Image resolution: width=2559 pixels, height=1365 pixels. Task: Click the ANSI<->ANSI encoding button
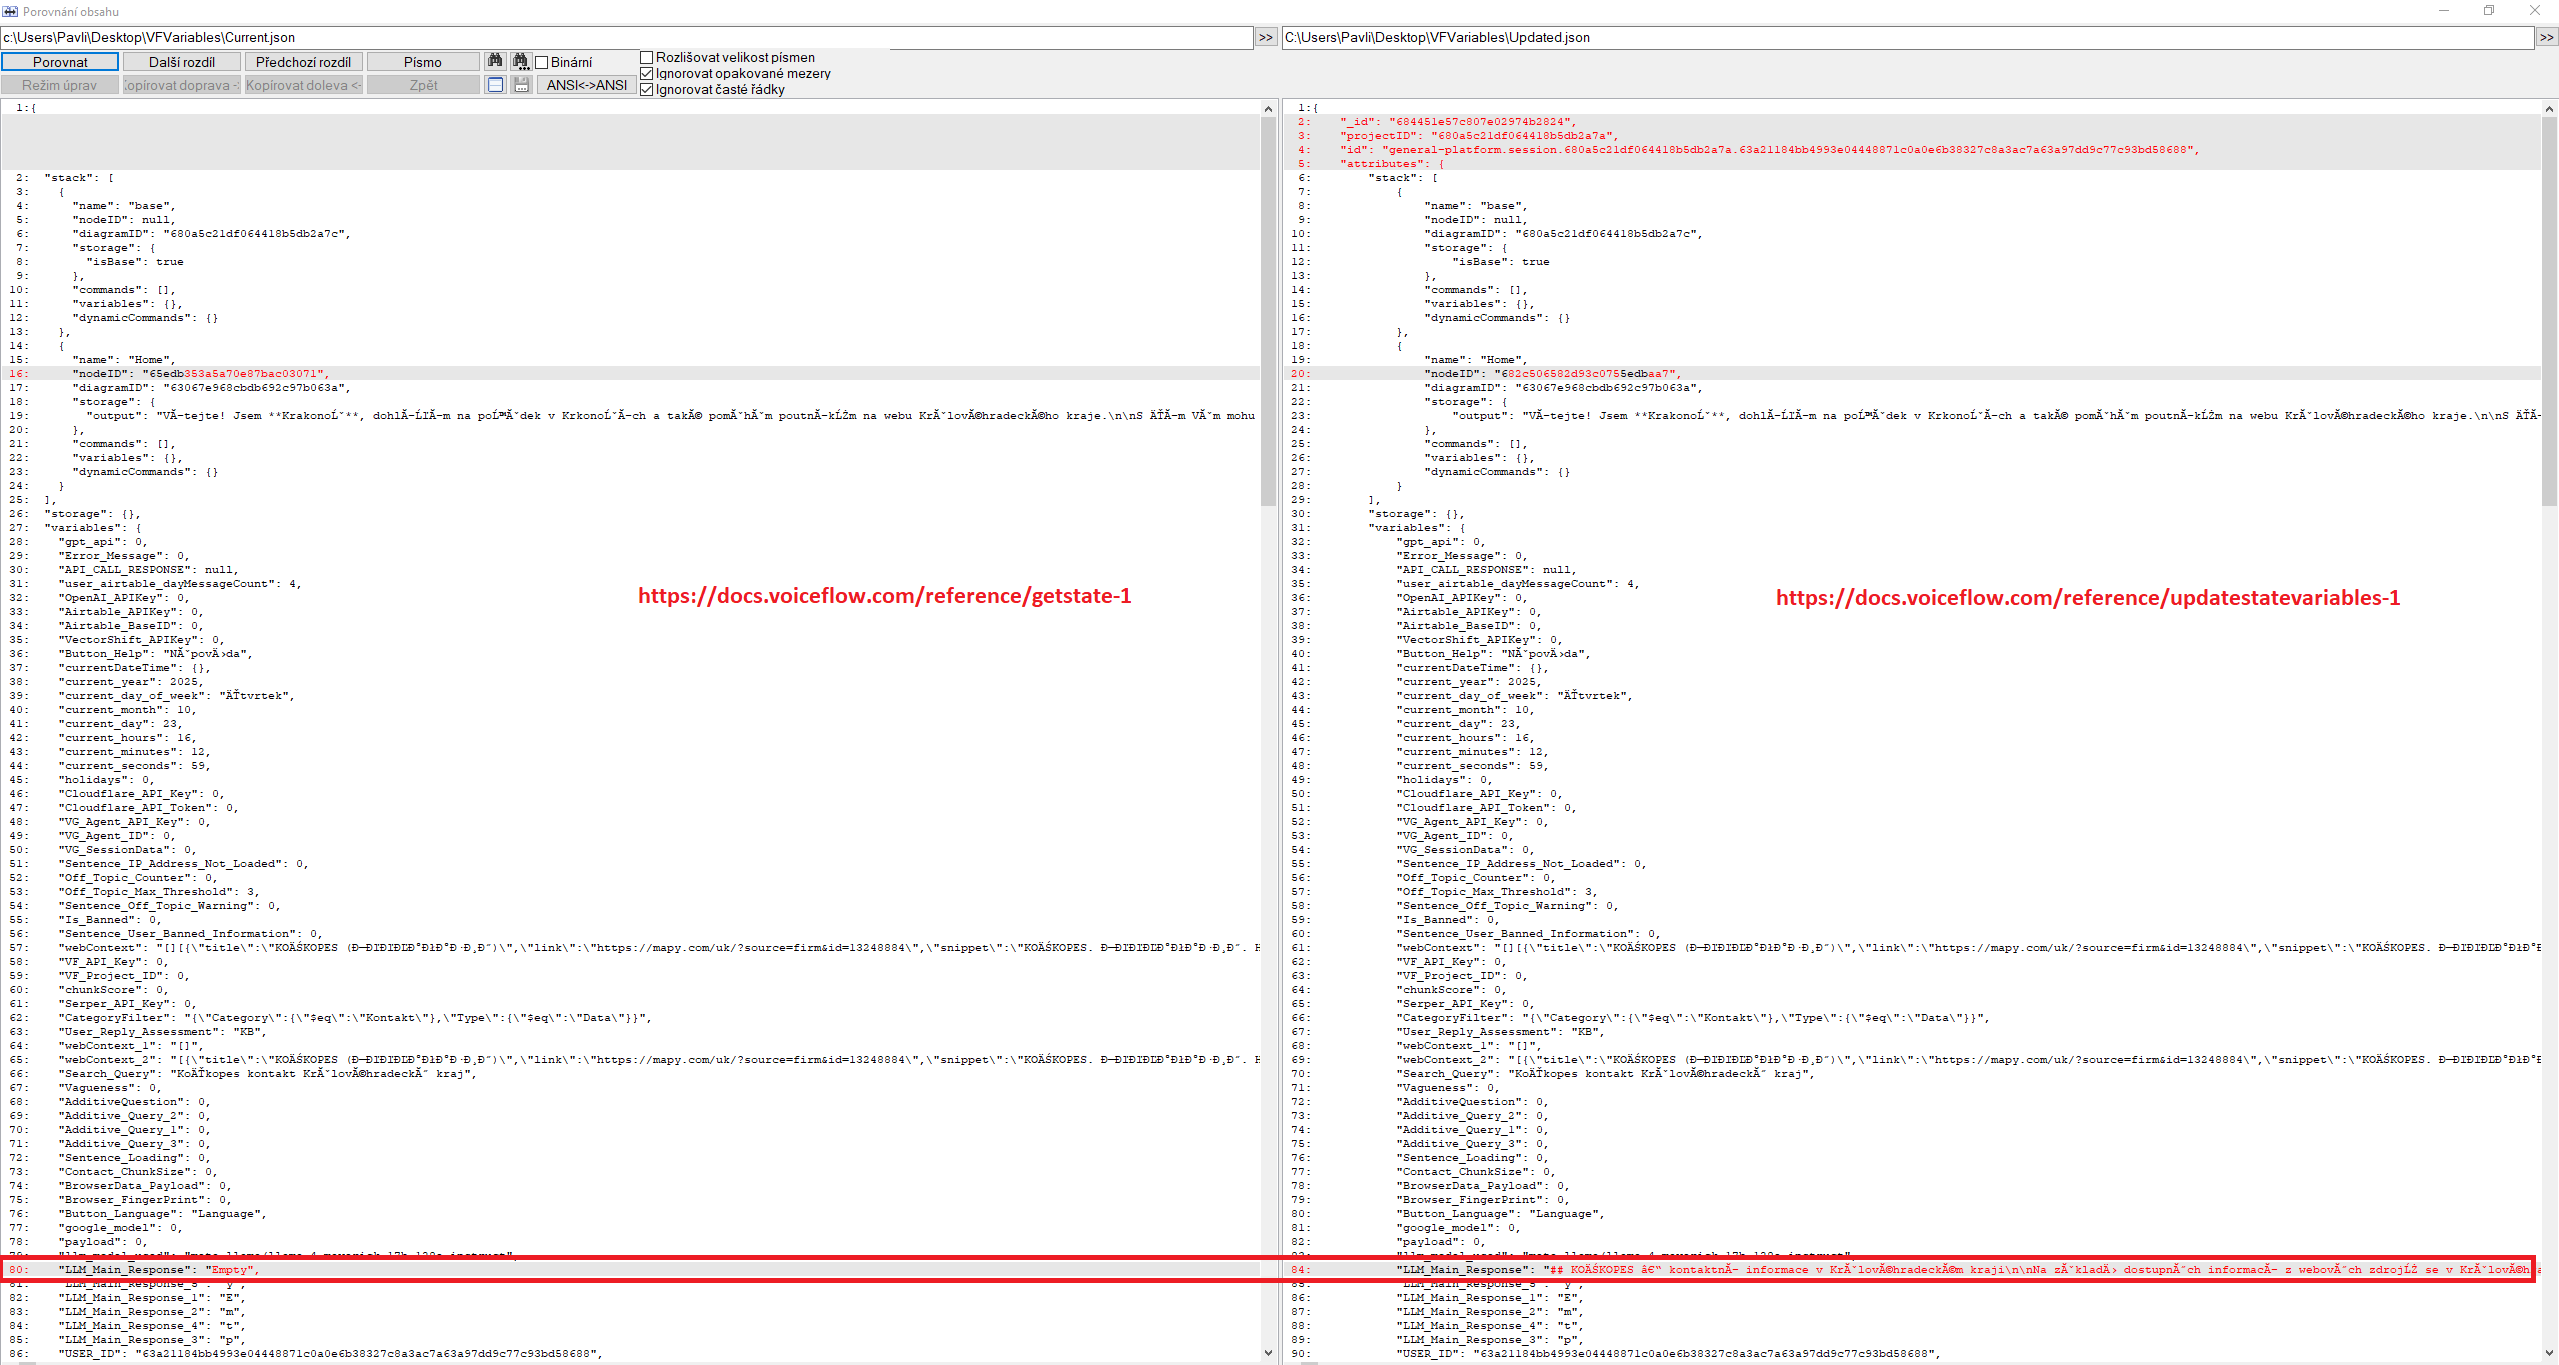tap(587, 85)
